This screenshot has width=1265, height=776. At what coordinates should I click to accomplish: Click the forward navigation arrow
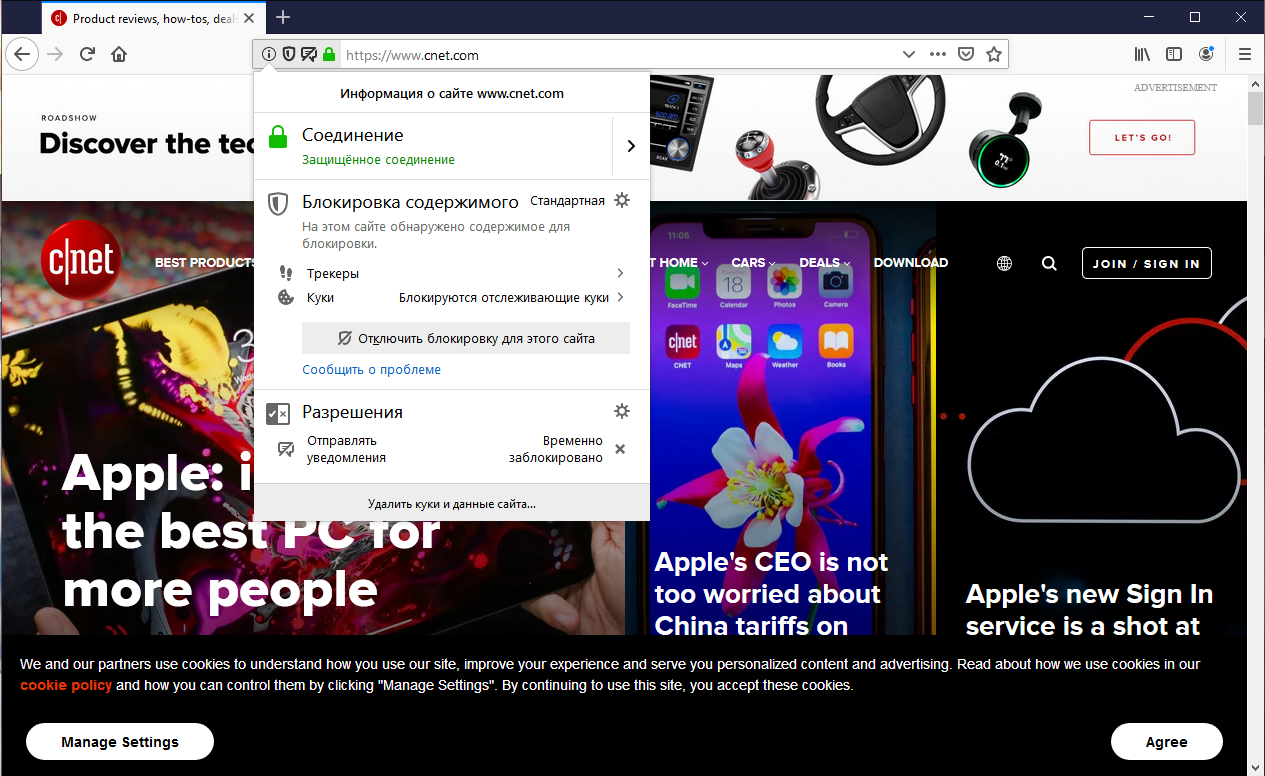(55, 54)
